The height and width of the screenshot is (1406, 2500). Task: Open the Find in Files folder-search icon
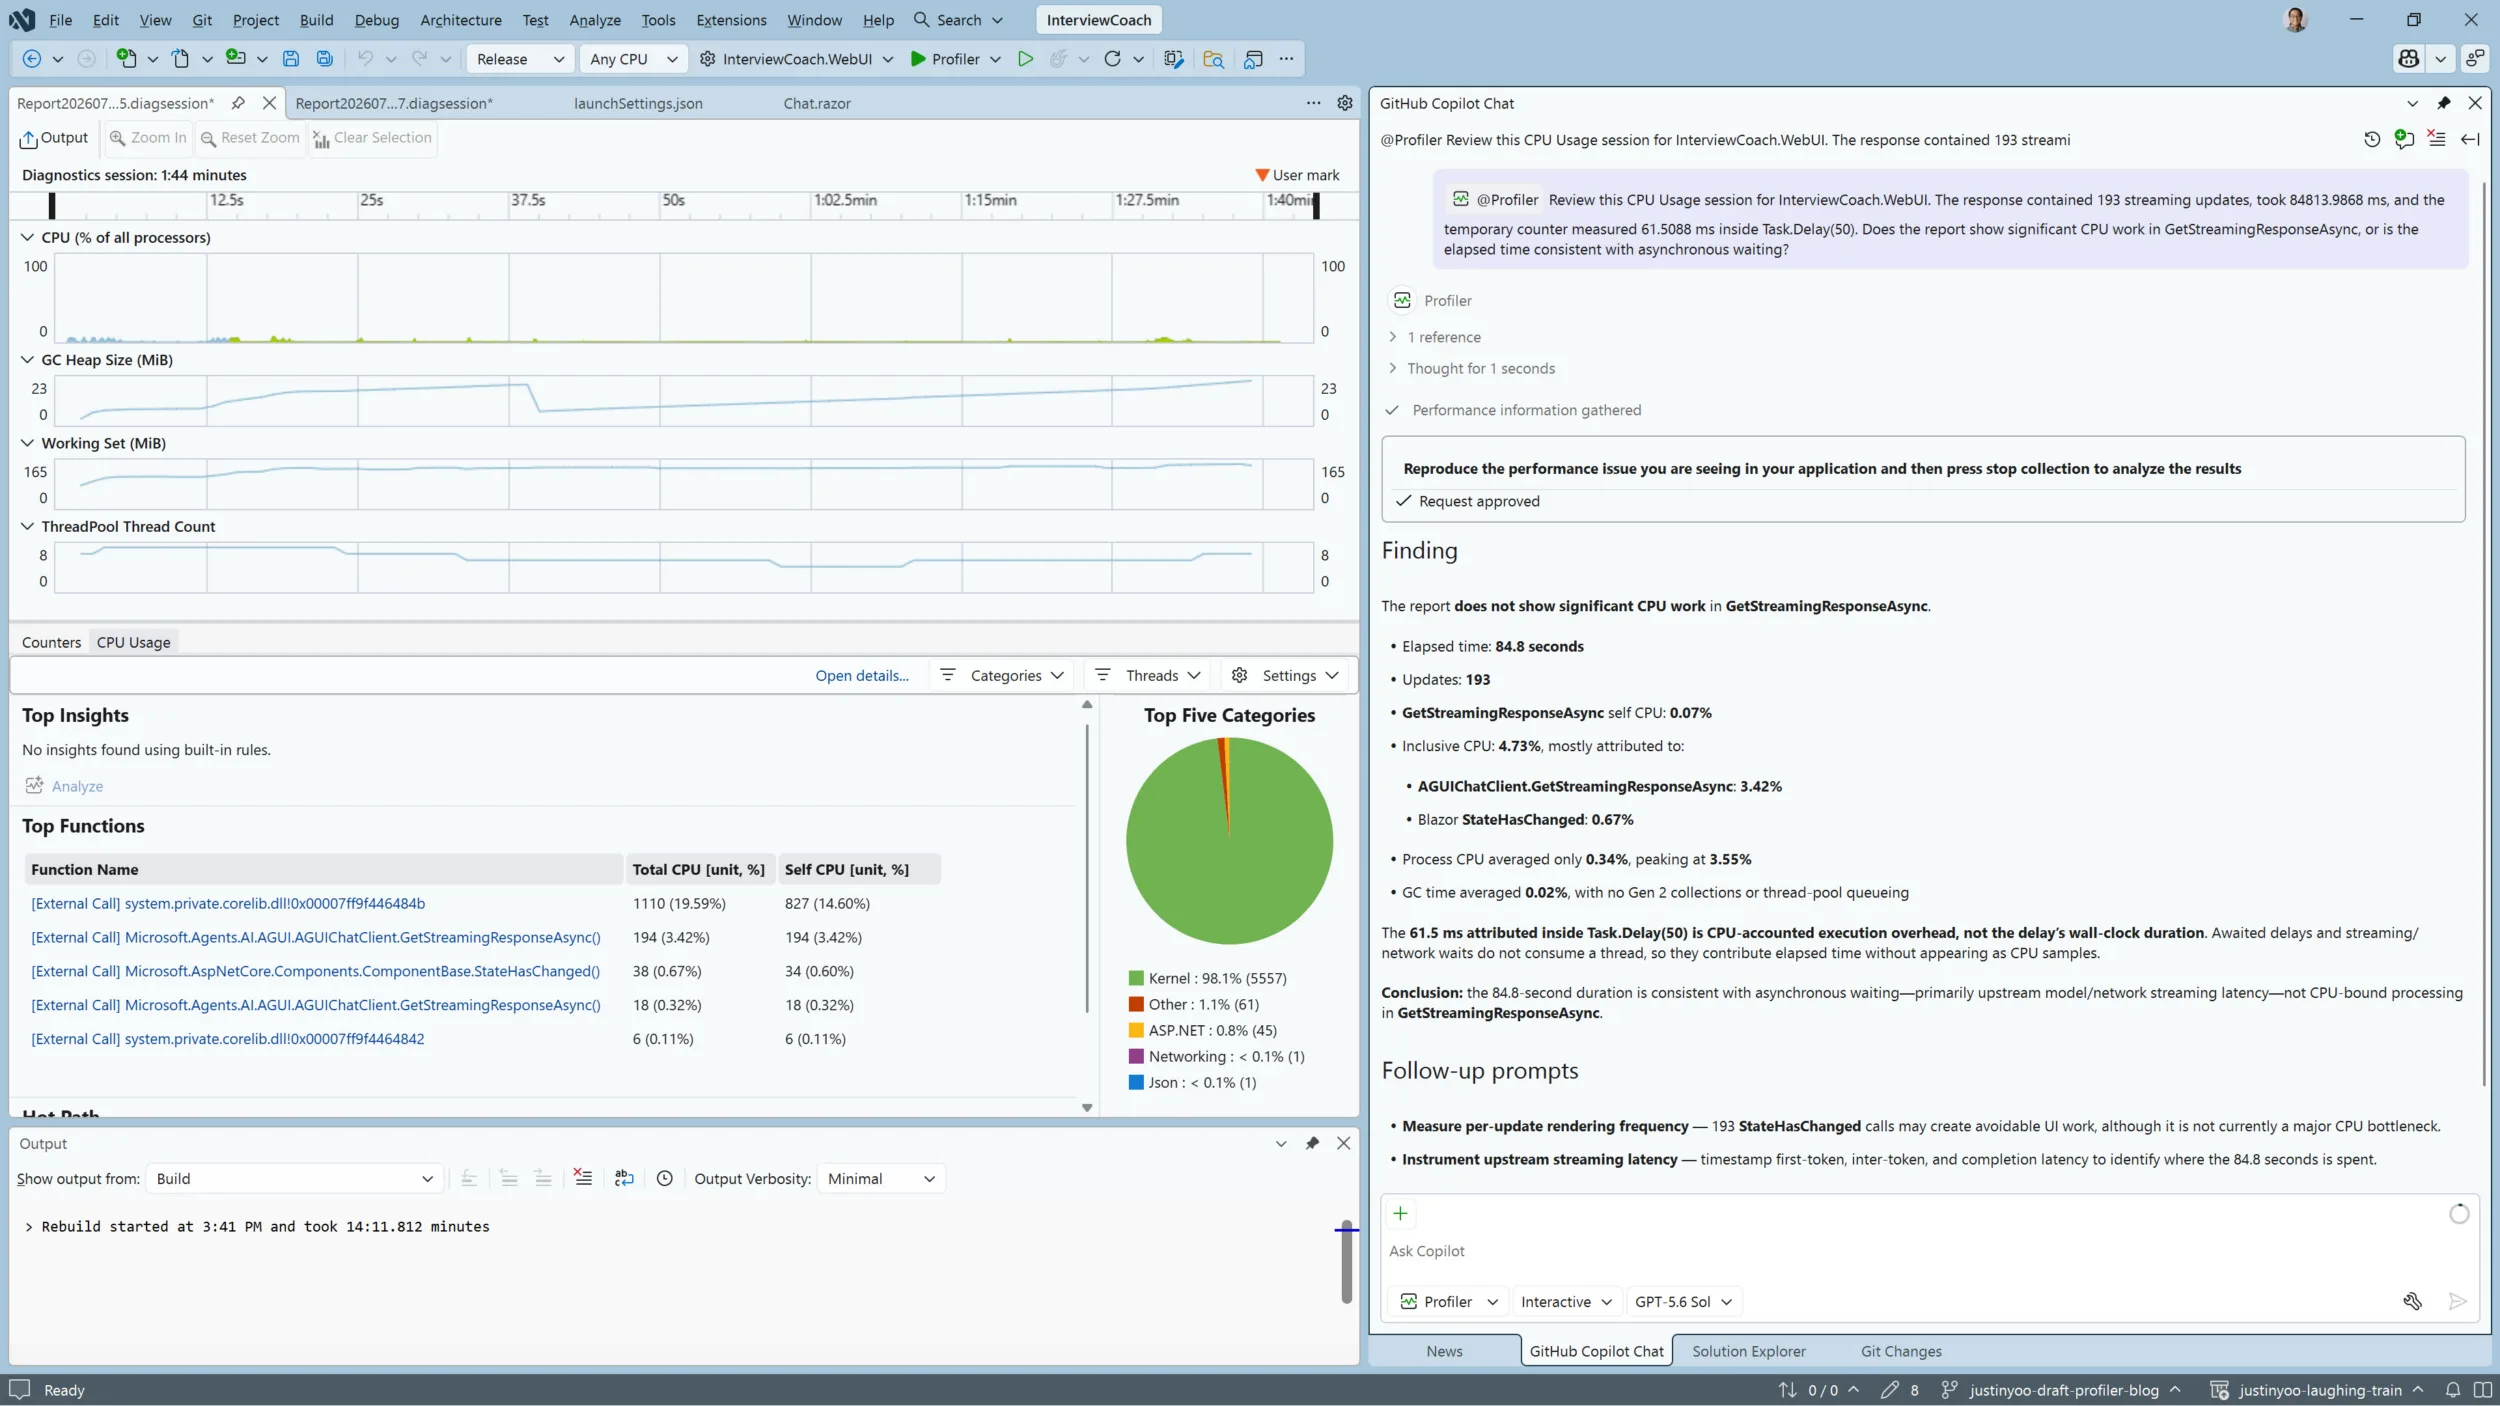point(1213,59)
